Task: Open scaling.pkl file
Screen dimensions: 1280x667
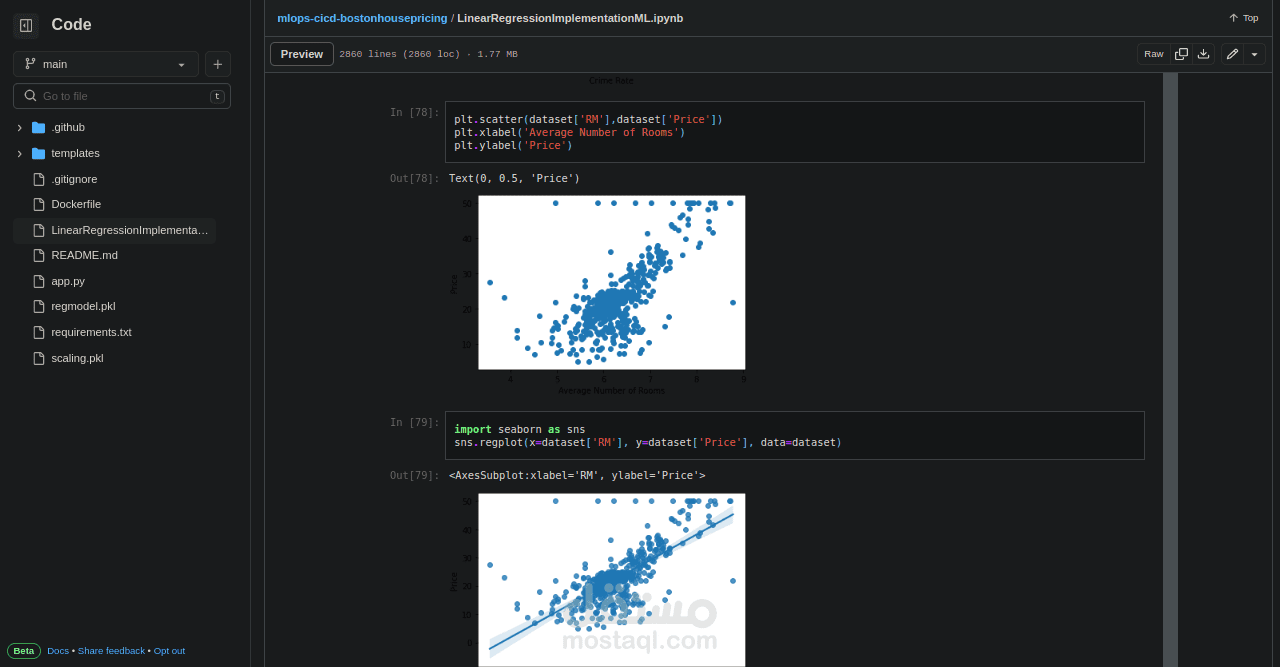Action: (x=77, y=358)
